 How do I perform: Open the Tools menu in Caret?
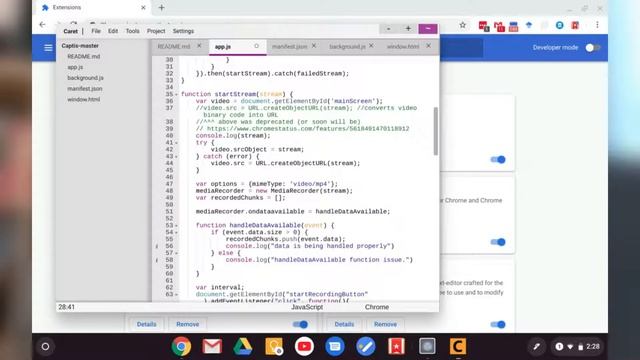132,31
